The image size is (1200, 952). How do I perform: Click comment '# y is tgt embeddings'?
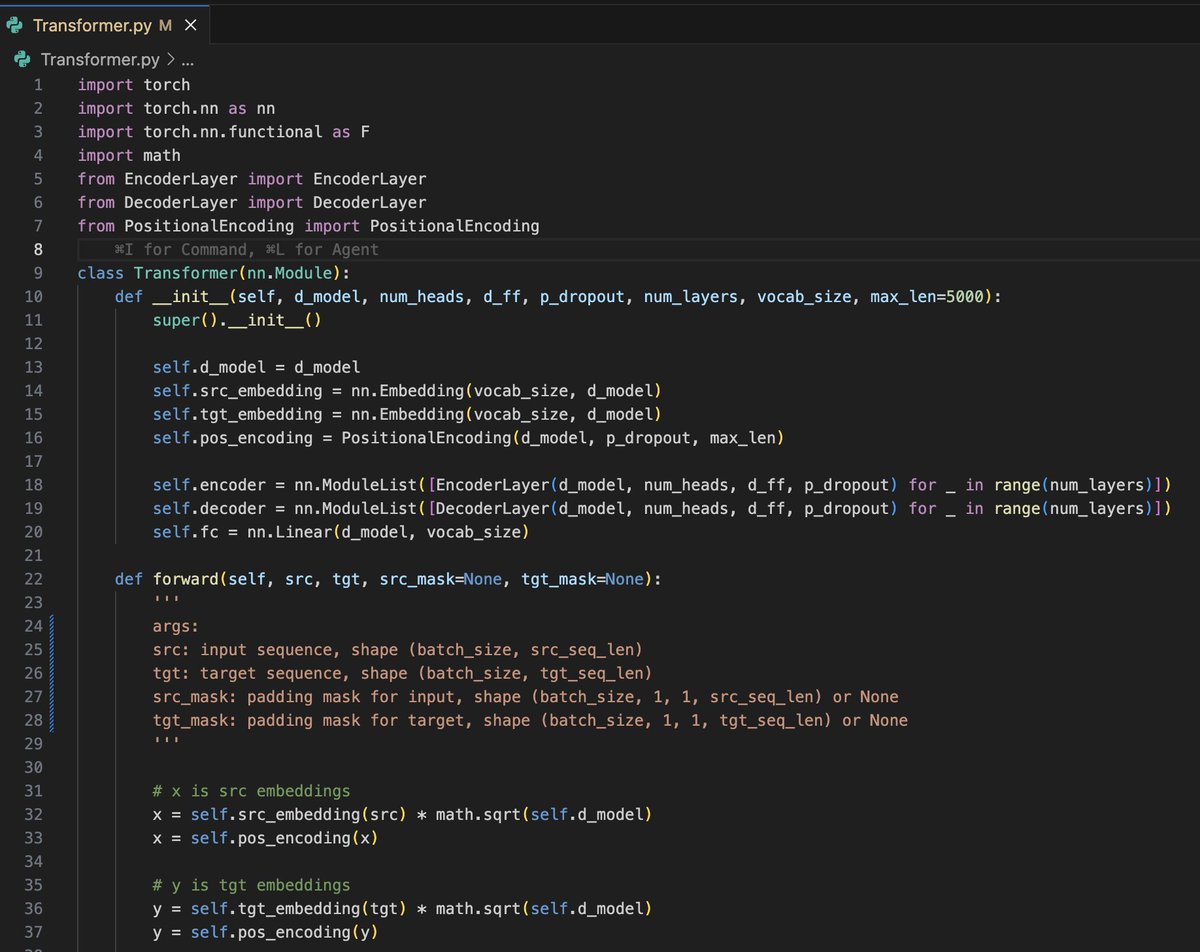251,885
